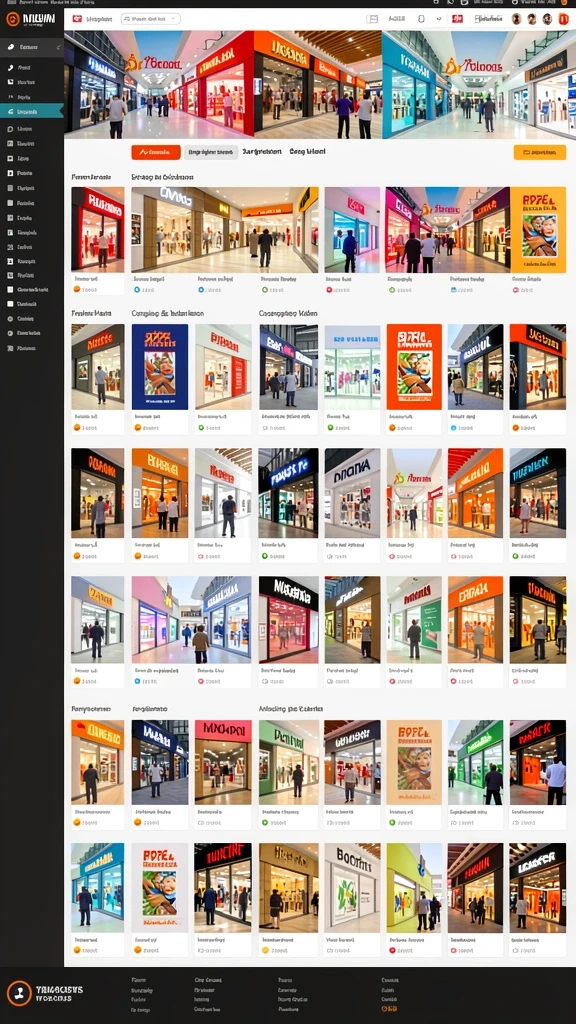Viewport: 576px width, 1024px height.
Task: Open the dark blue poster thumbnail
Action: point(160,367)
